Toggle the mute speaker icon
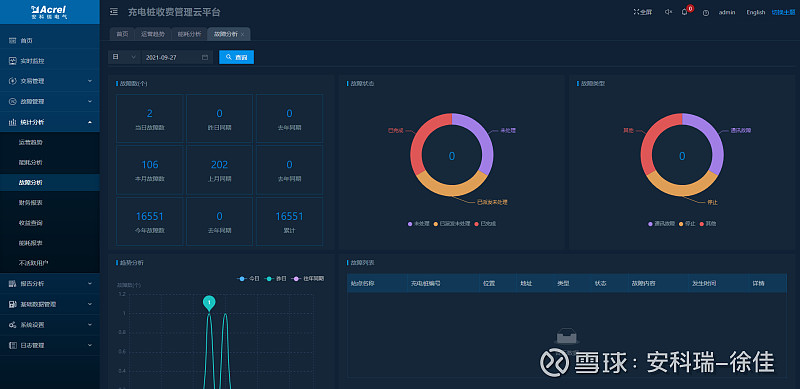This screenshot has width=800, height=389. point(668,12)
